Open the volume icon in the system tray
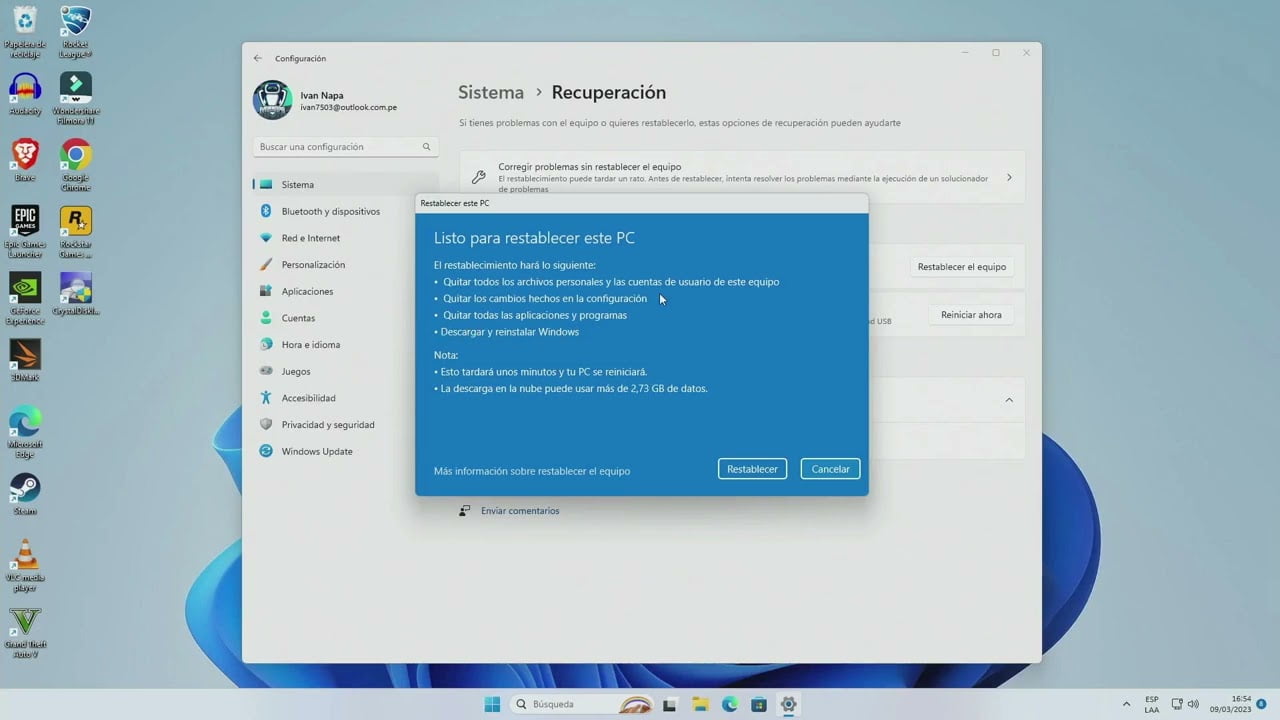1280x720 pixels. [x=1194, y=704]
